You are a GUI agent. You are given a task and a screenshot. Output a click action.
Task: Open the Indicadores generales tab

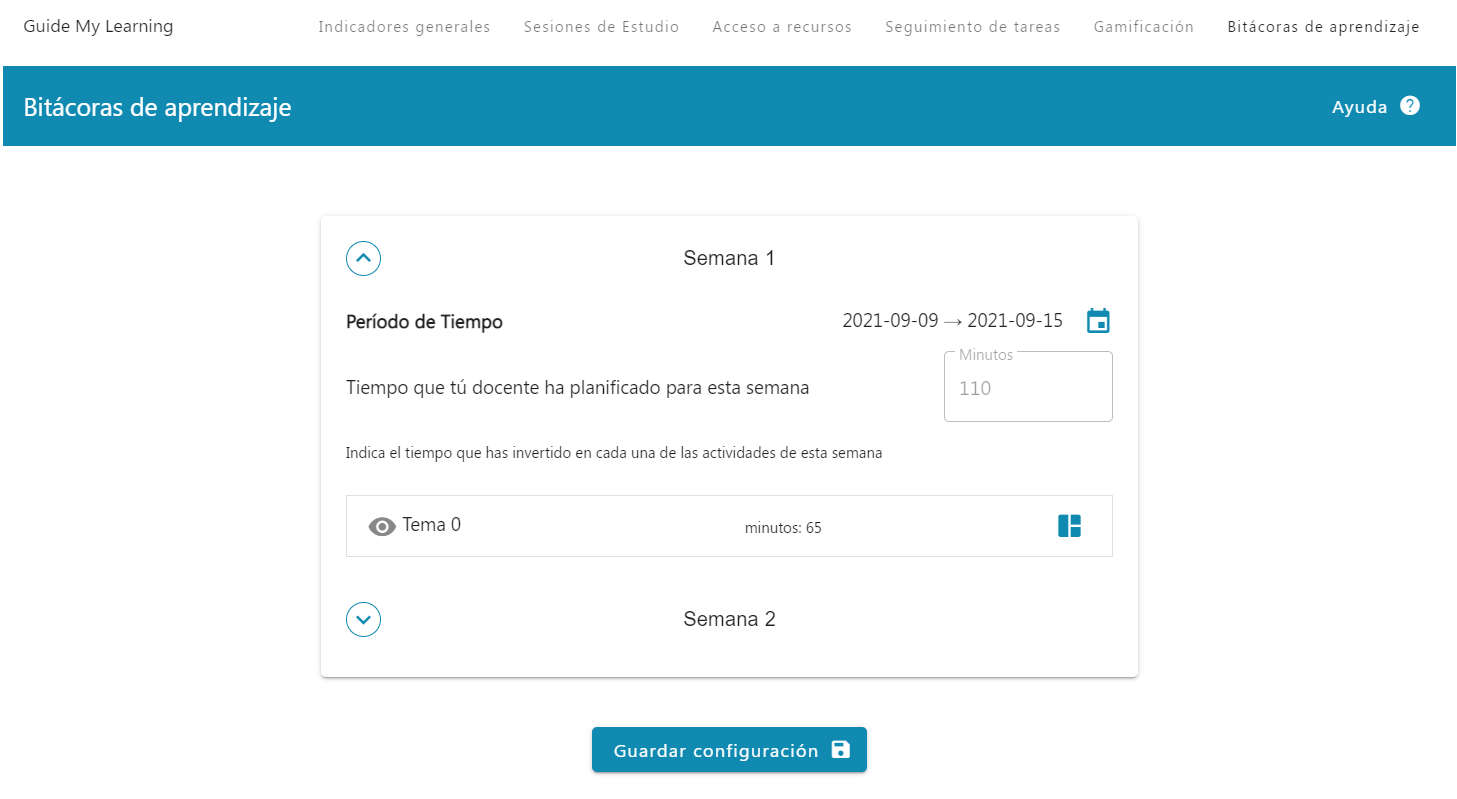tap(404, 27)
